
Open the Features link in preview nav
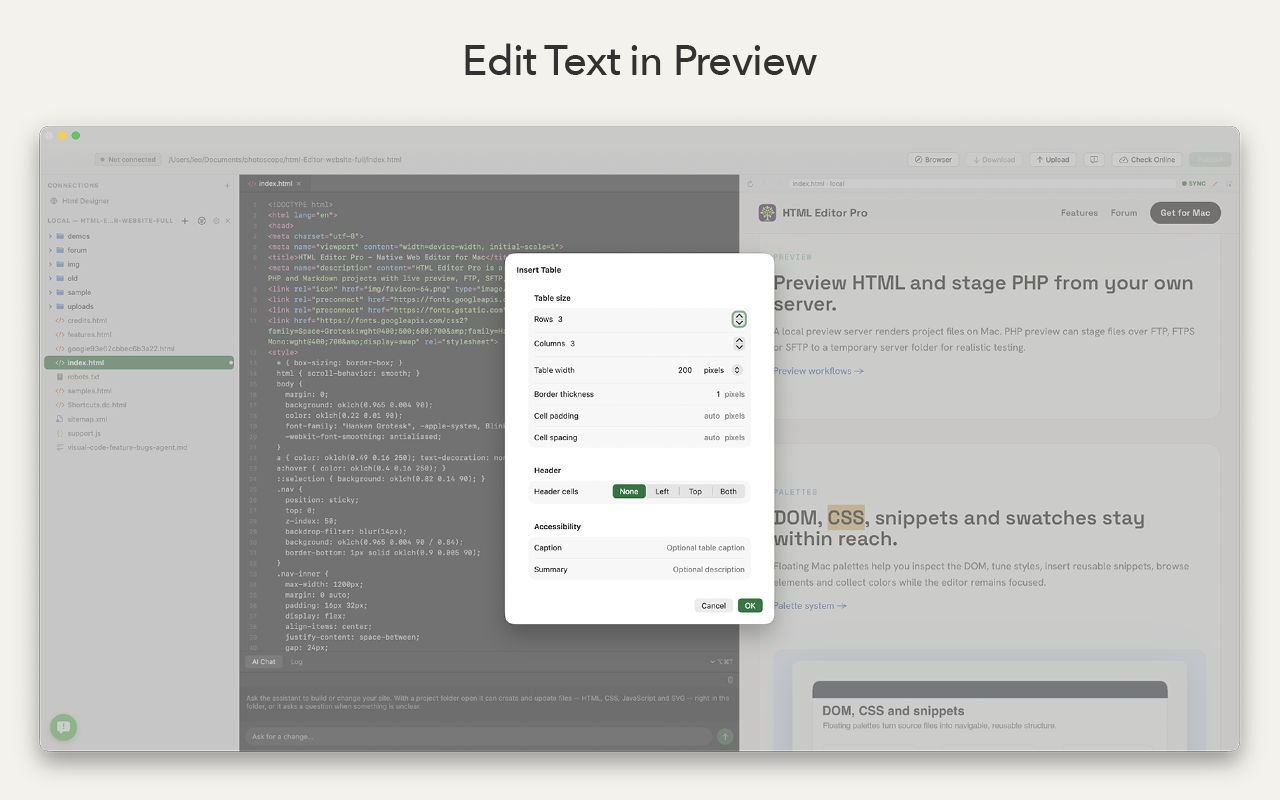coord(1079,213)
